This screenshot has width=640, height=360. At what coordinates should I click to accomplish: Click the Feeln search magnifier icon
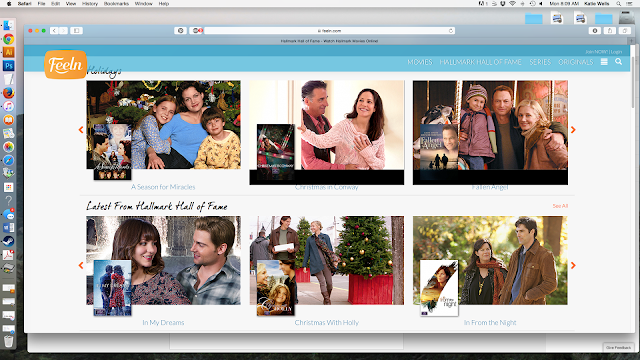tap(618, 62)
